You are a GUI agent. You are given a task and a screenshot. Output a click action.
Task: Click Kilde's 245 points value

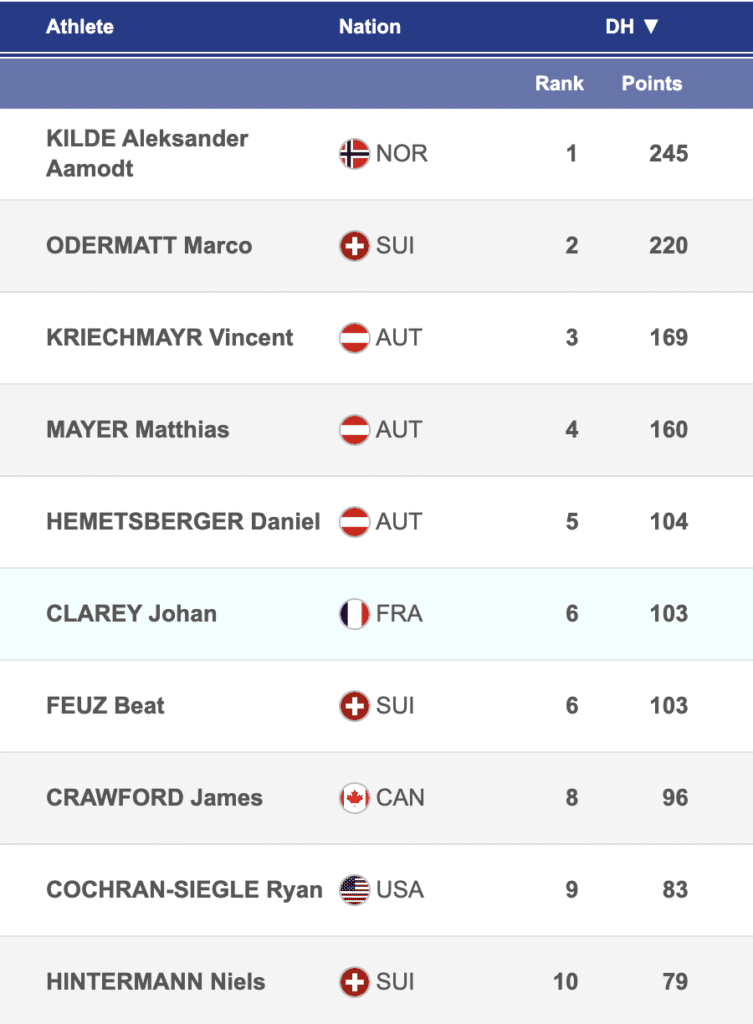pyautogui.click(x=667, y=154)
